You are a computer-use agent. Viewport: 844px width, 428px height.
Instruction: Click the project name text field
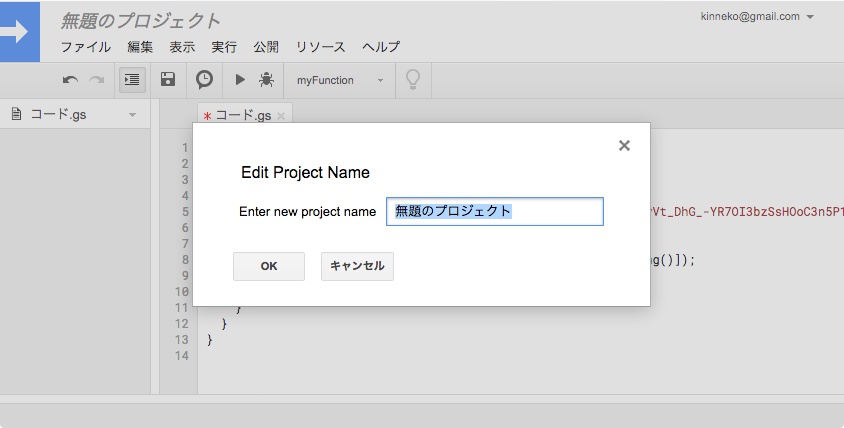point(494,212)
